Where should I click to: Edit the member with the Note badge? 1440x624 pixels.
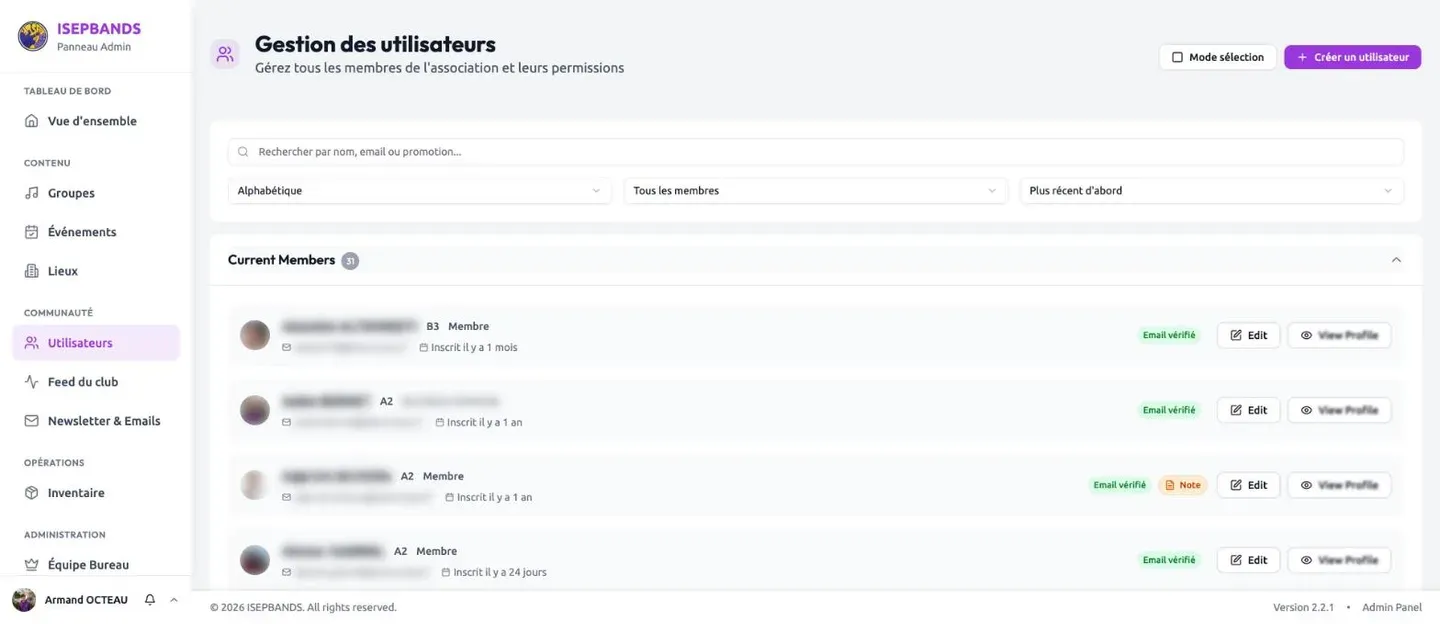pyautogui.click(x=1248, y=485)
